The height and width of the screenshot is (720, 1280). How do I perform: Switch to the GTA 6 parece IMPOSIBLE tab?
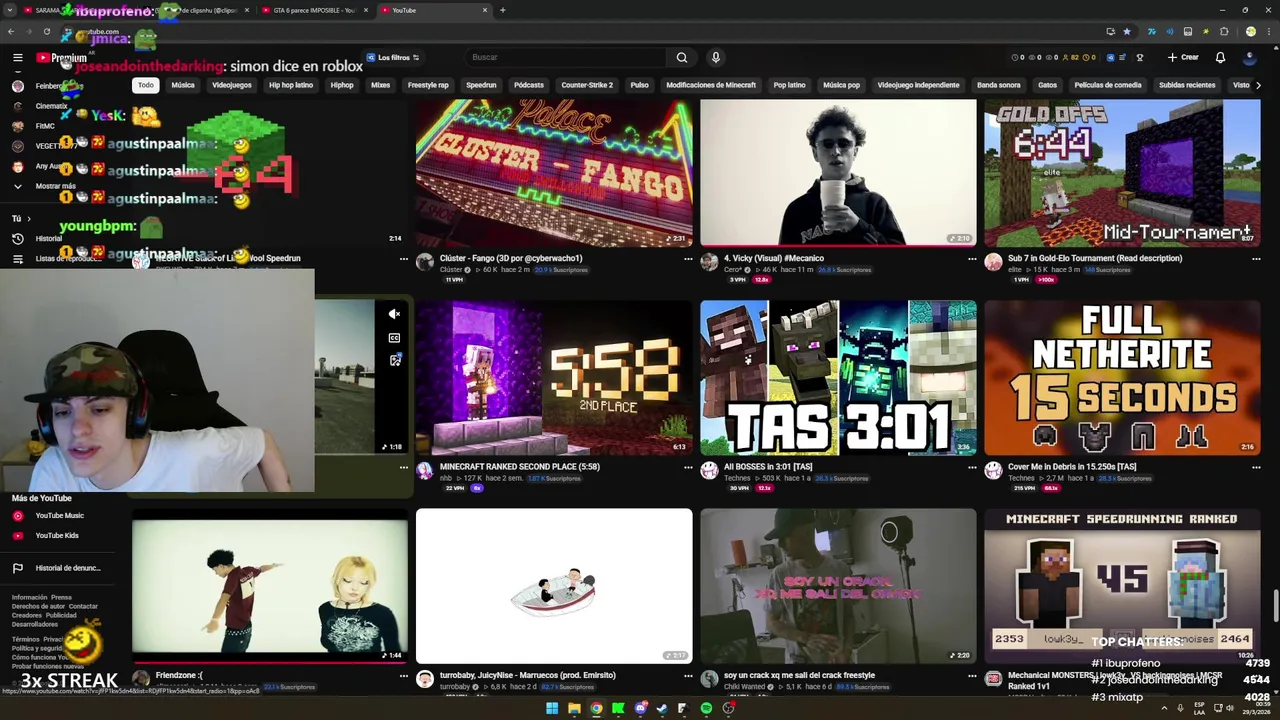click(x=313, y=10)
